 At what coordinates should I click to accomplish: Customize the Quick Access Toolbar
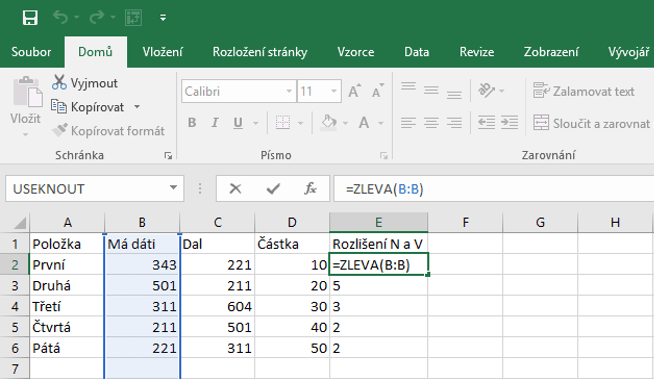[163, 18]
